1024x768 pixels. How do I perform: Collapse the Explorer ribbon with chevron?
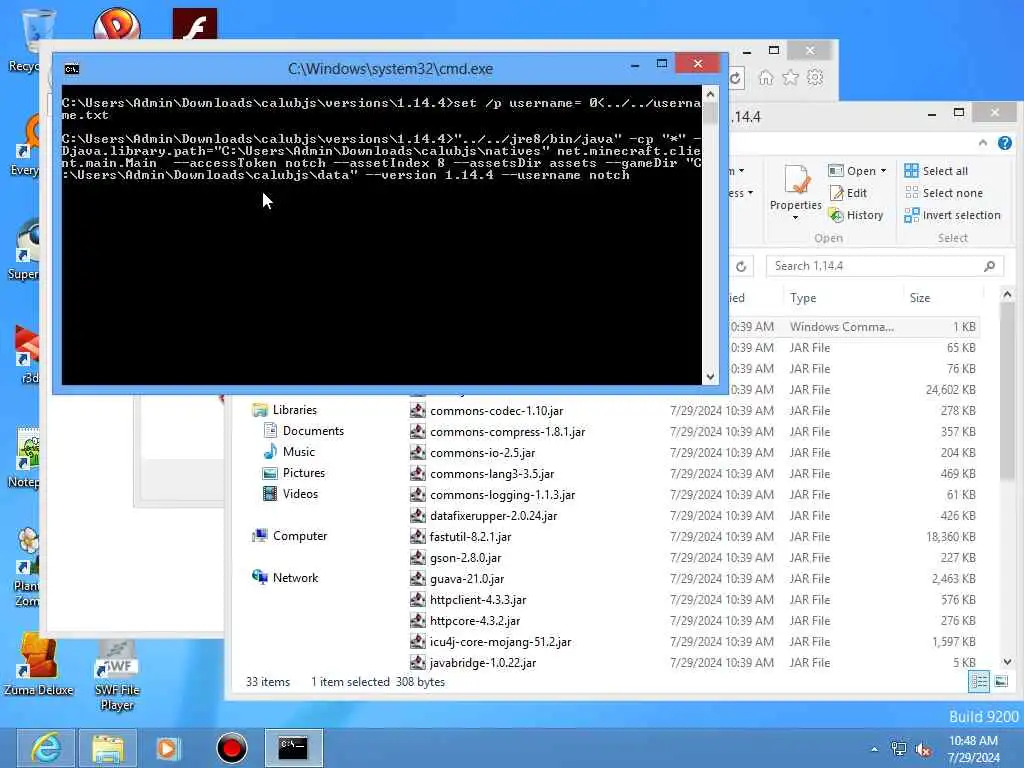[x=983, y=142]
